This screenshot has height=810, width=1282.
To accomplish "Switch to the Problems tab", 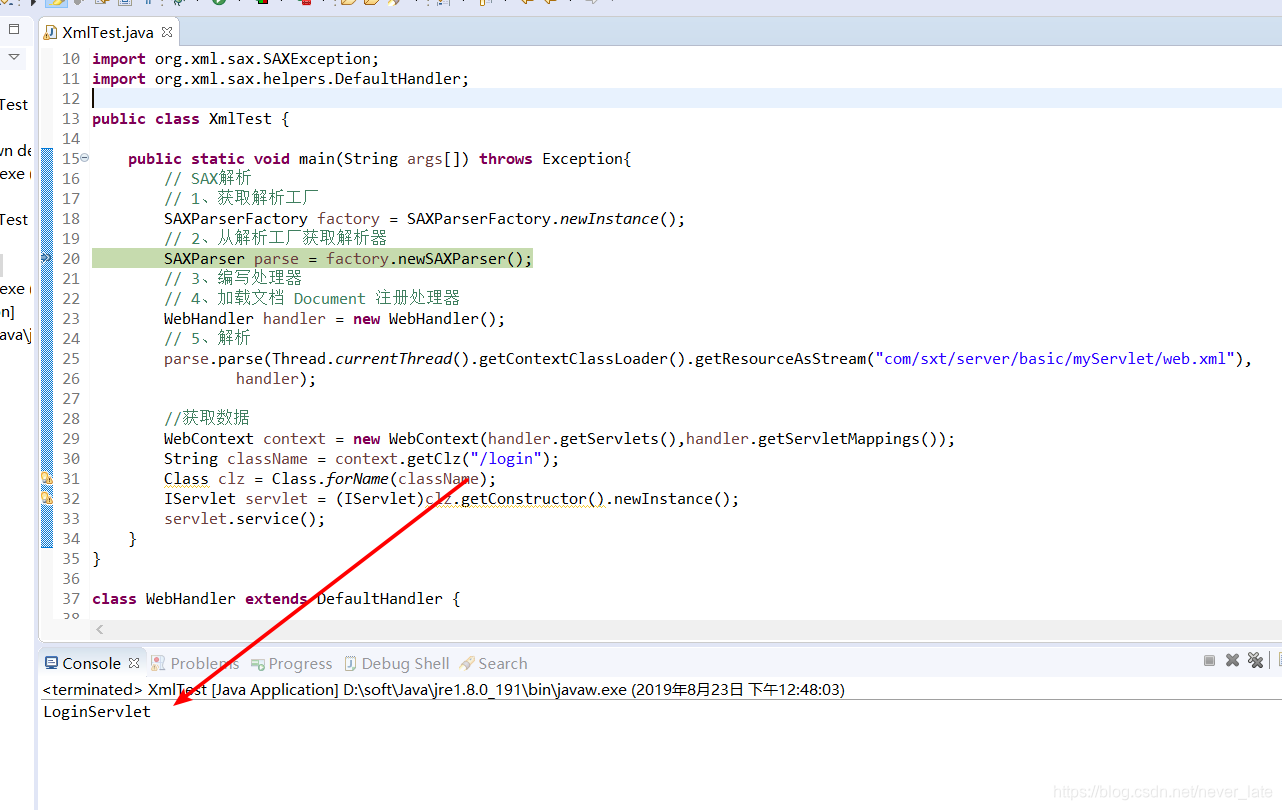I will (x=195, y=663).
